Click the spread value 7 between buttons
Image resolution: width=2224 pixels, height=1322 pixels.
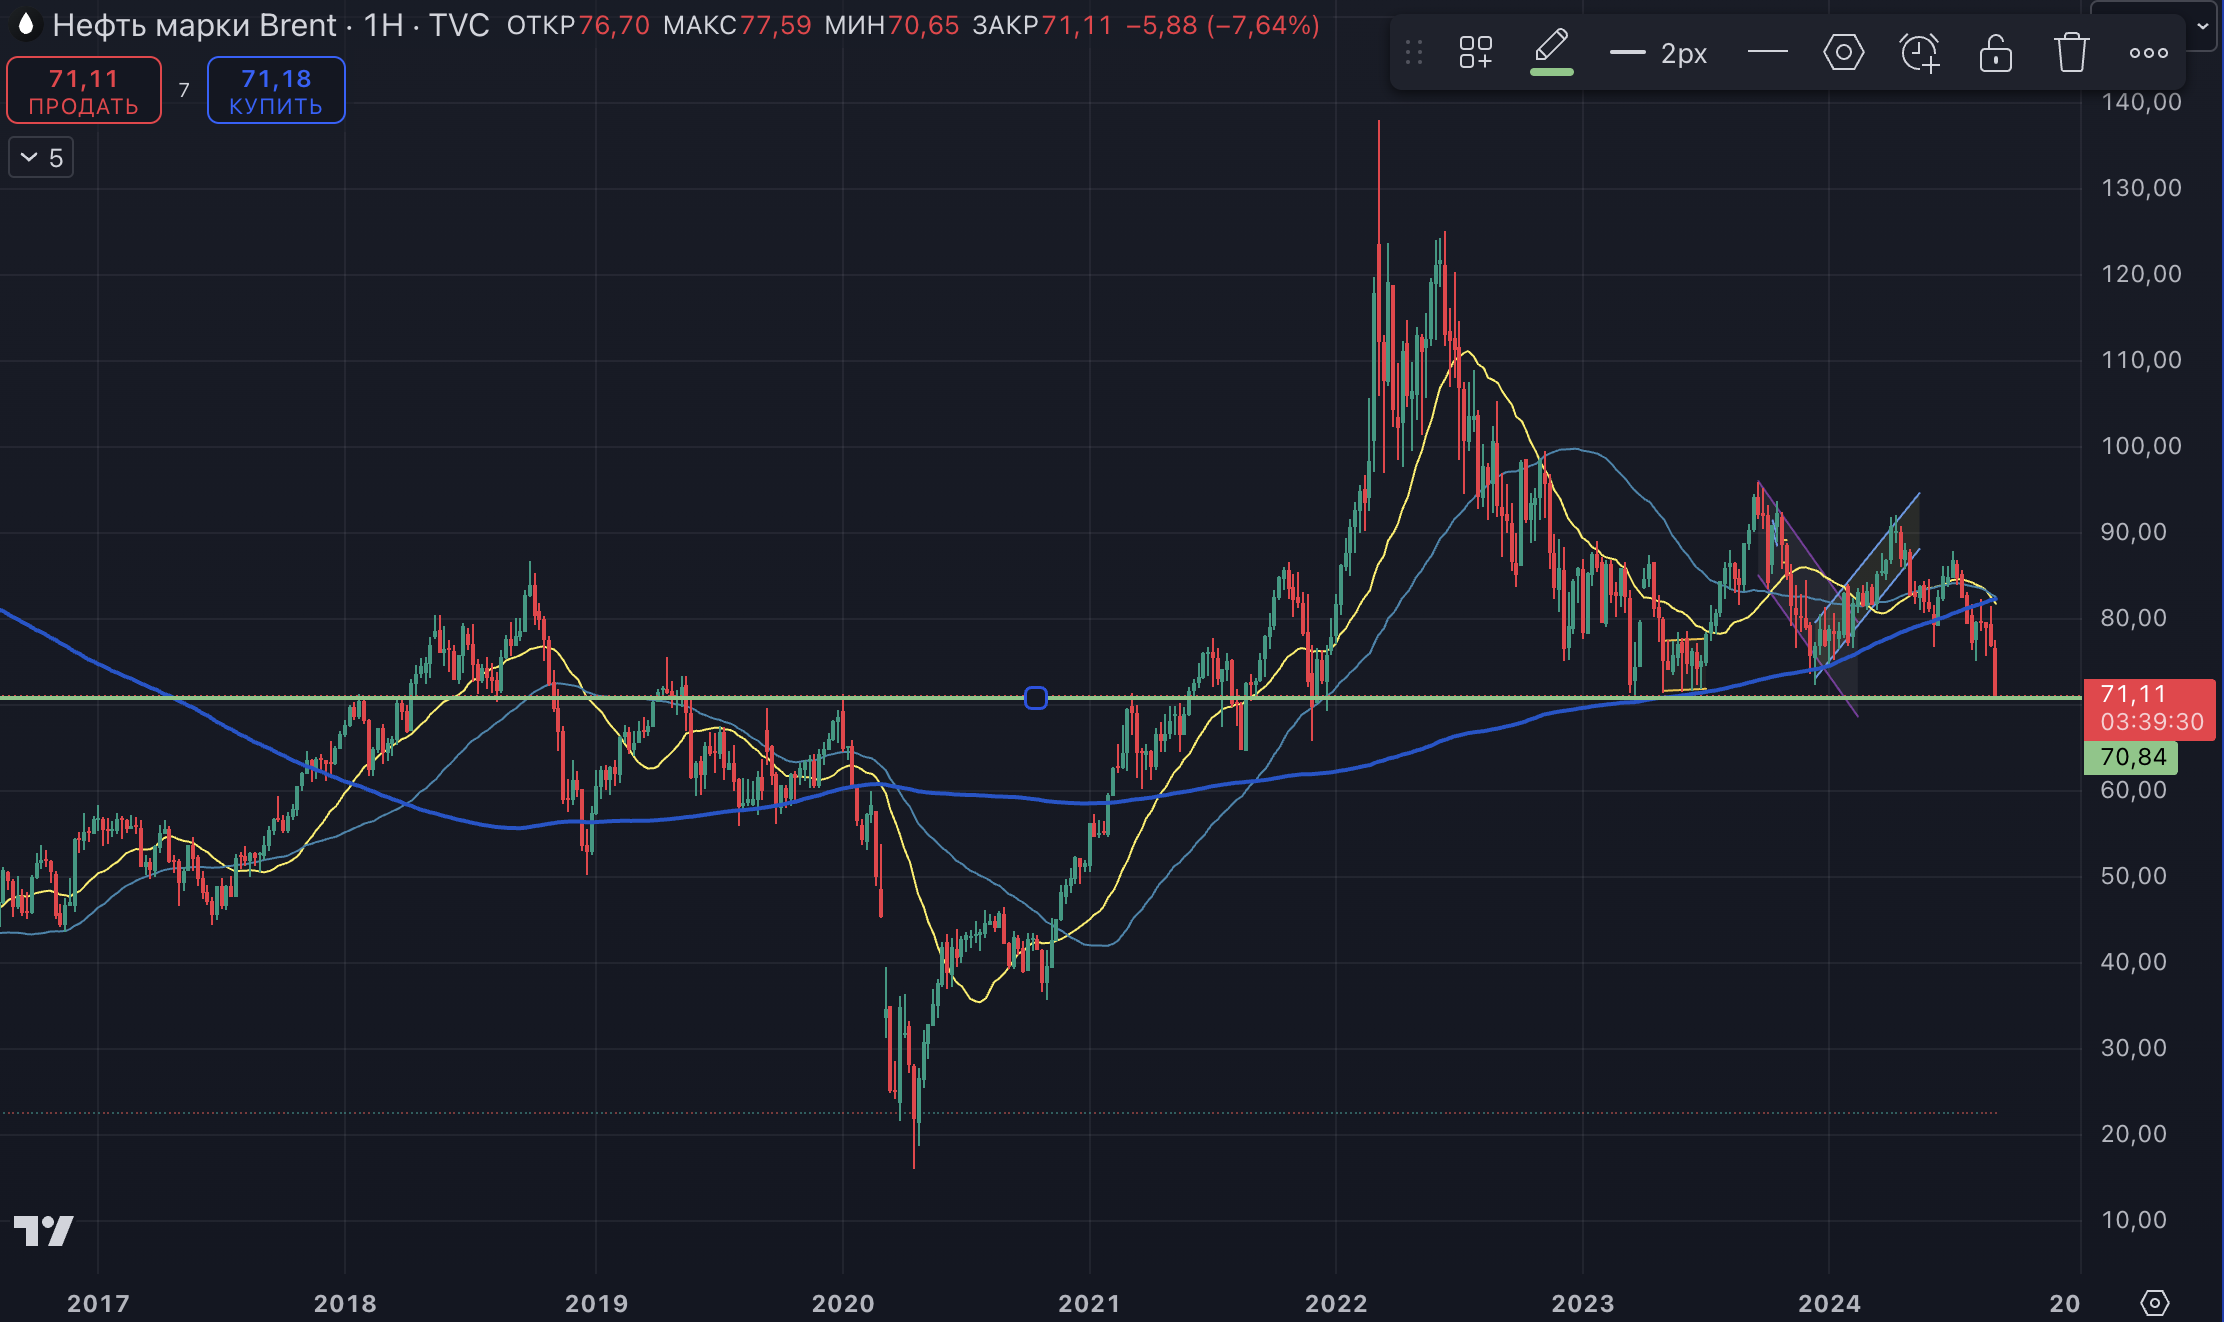coord(184,90)
